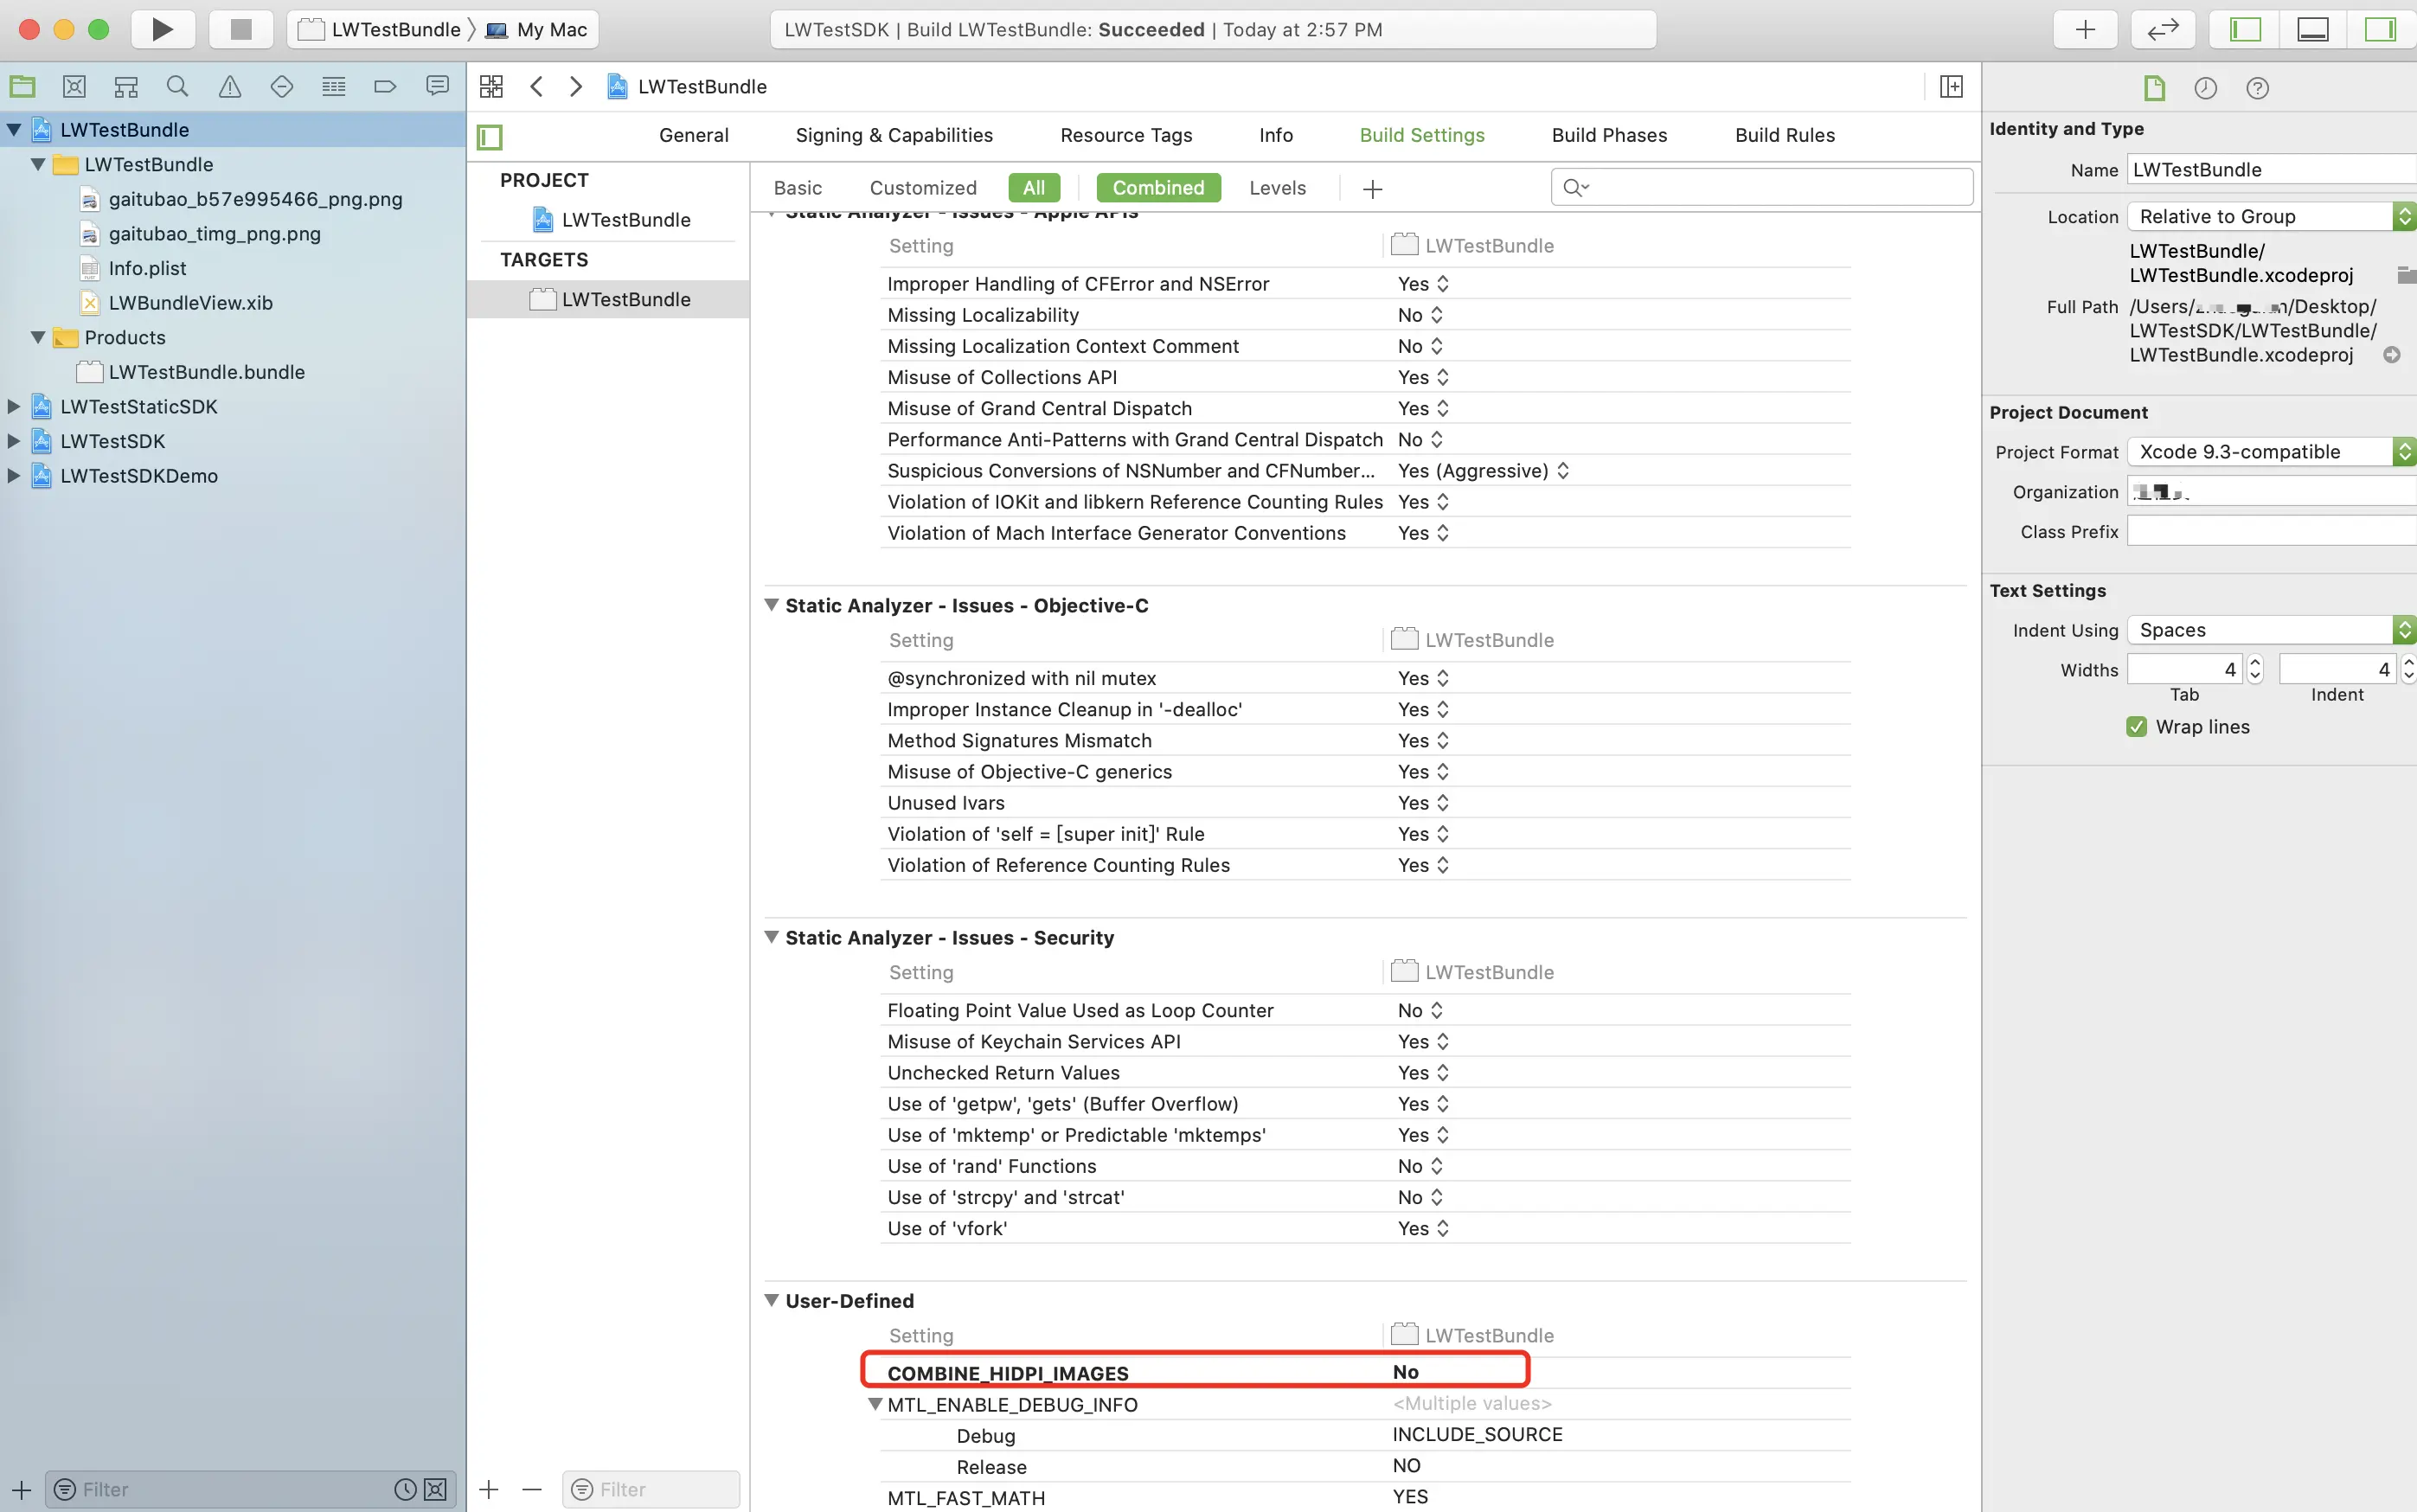2417x1512 pixels.
Task: Click the Stop build button
Action: pyautogui.click(x=240, y=29)
